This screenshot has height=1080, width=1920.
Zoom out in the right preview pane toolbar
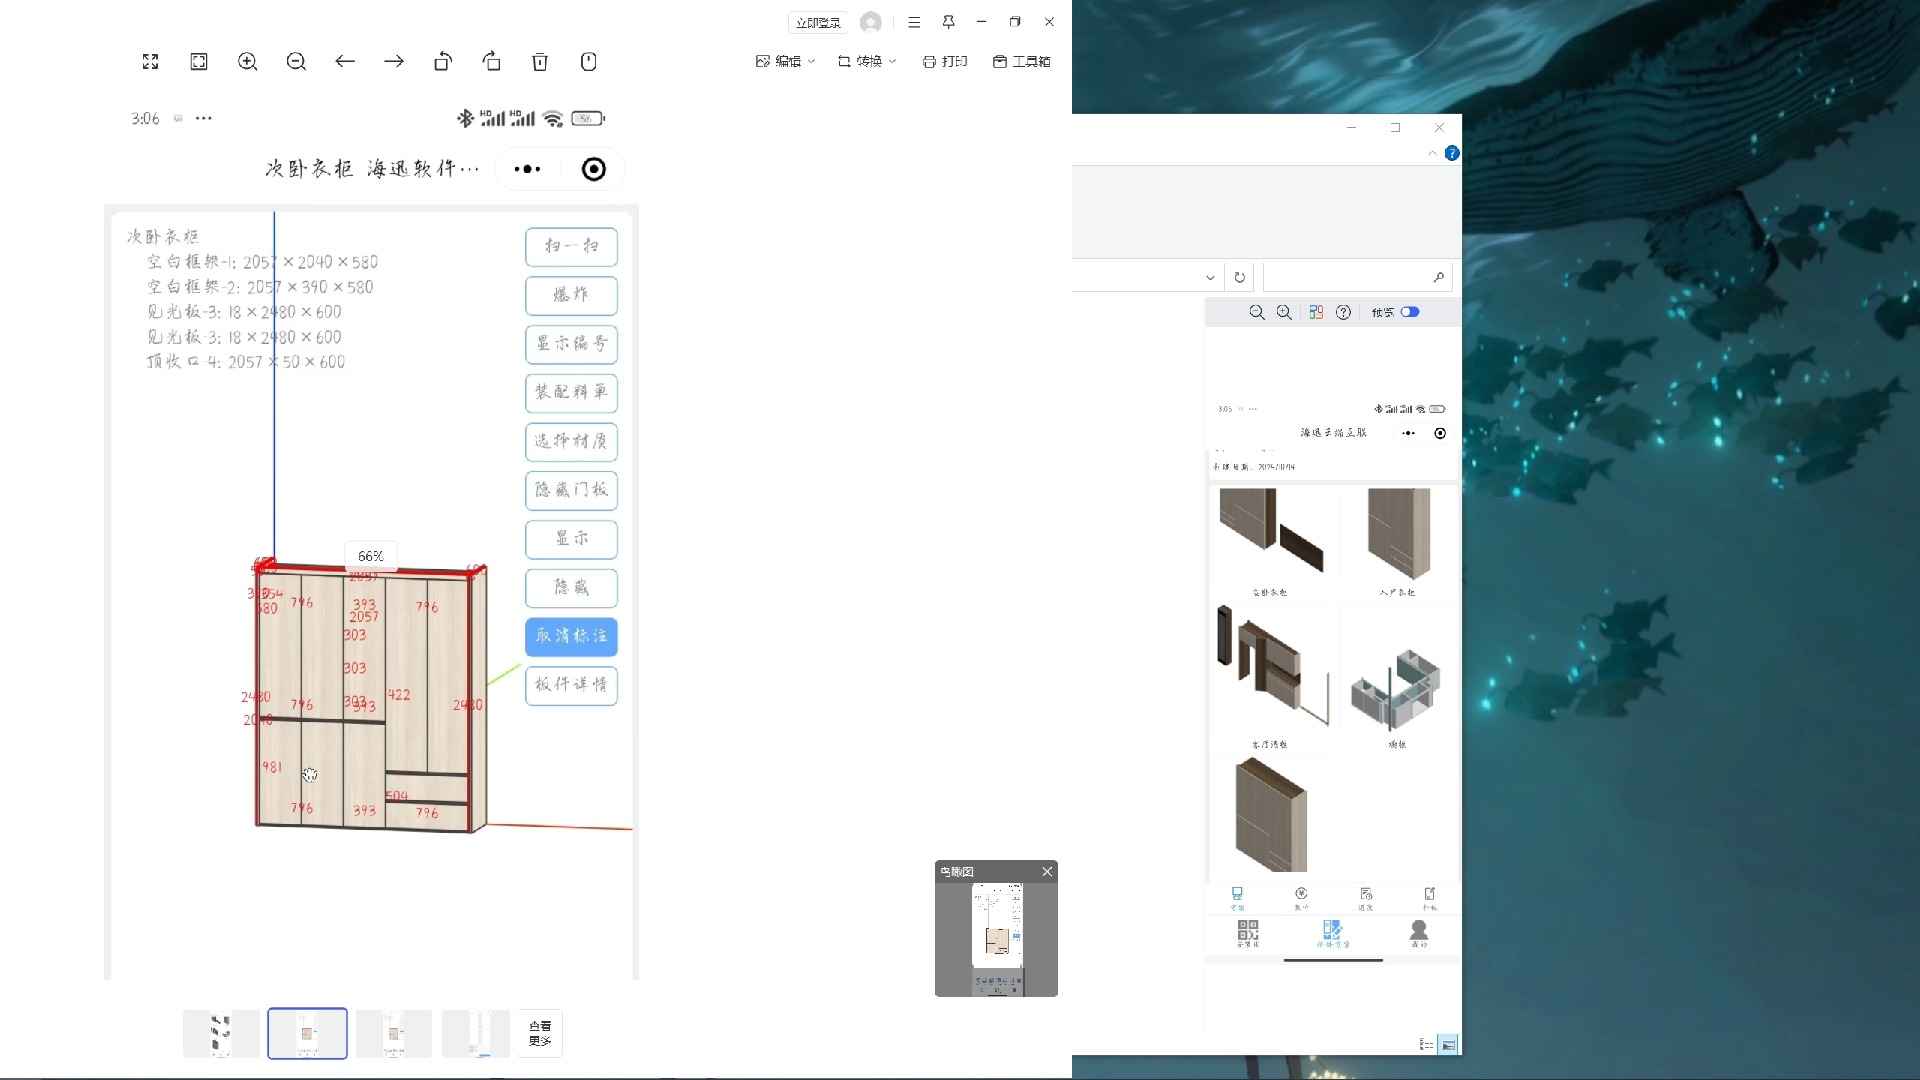tap(1257, 312)
